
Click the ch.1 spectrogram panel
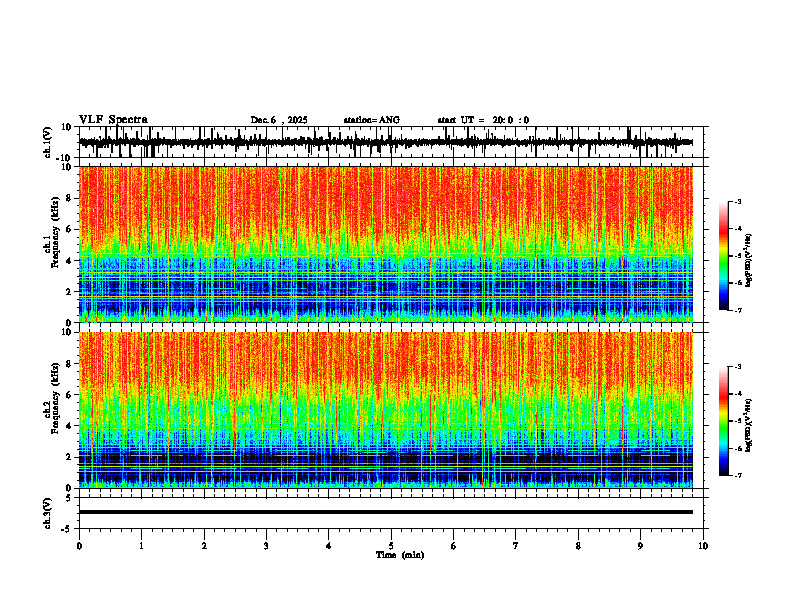(x=386, y=244)
